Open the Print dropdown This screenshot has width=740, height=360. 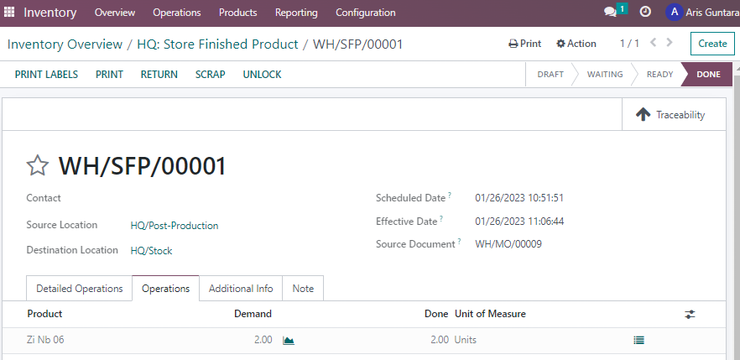(525, 44)
